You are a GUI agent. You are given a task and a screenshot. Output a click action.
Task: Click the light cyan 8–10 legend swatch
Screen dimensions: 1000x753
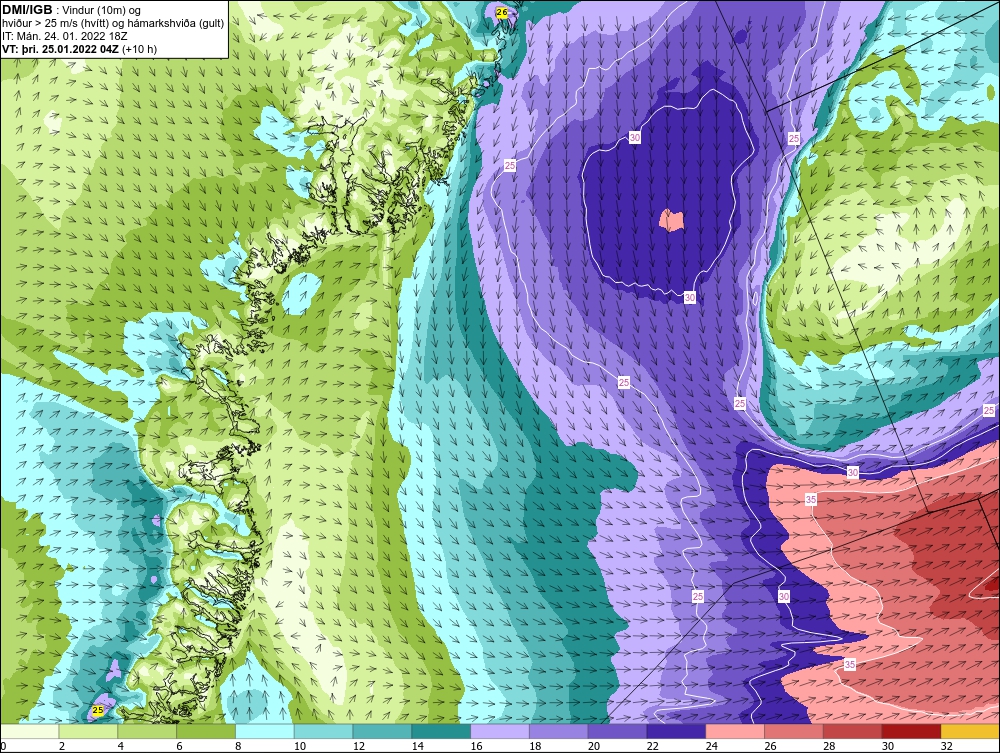pyautogui.click(x=265, y=731)
